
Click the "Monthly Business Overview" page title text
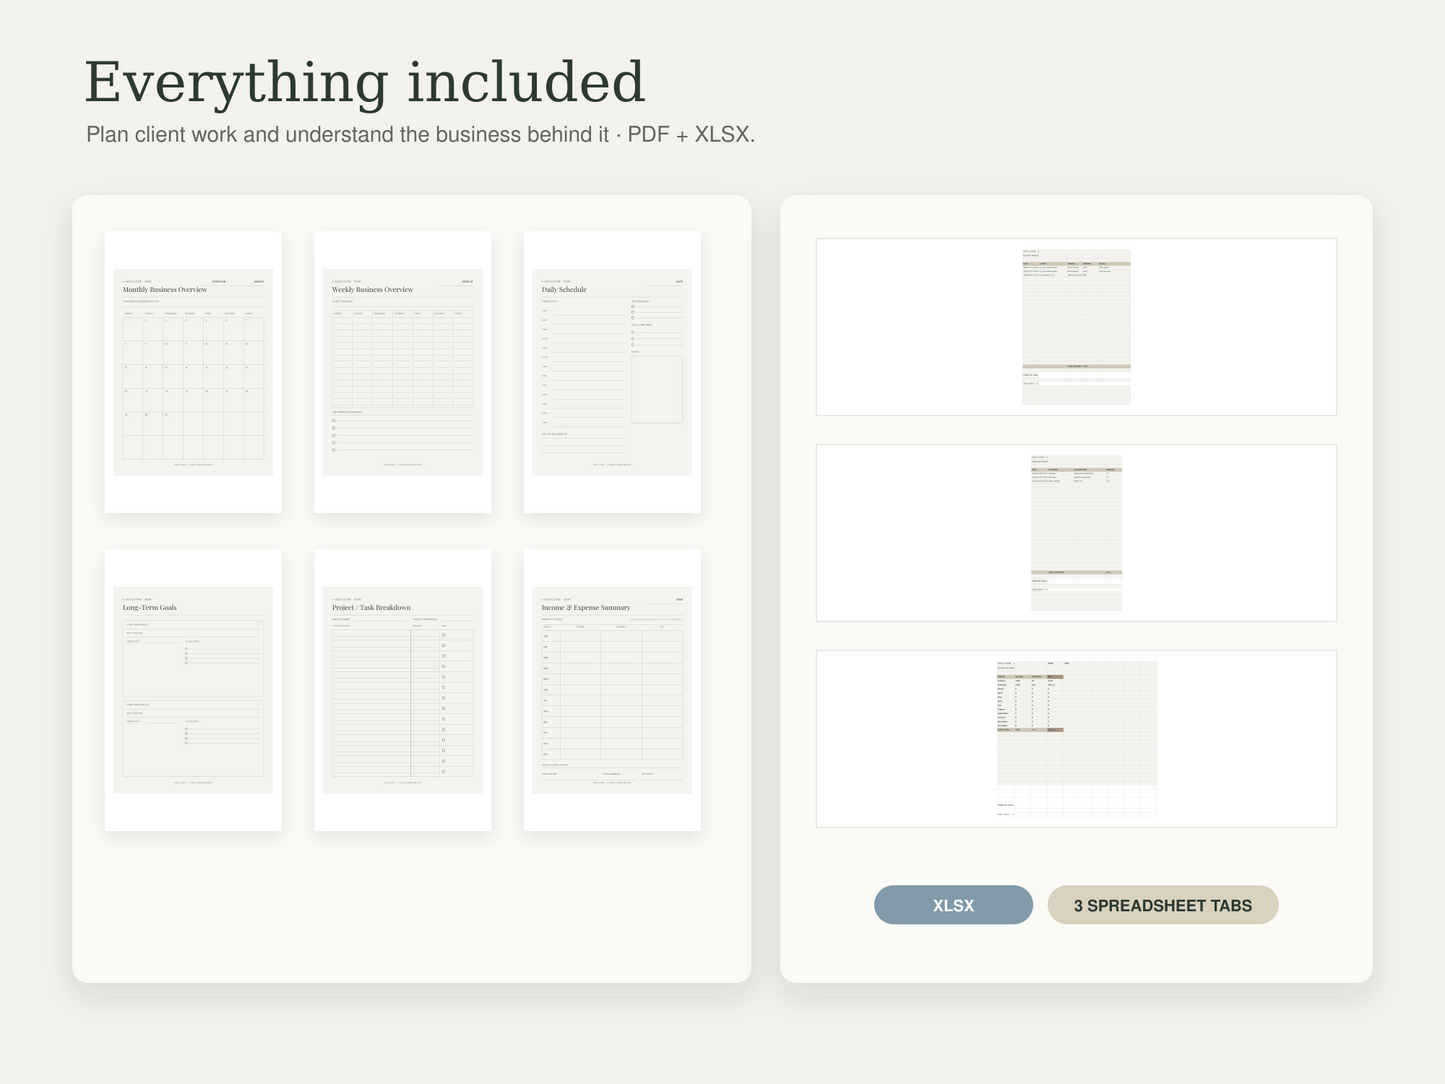[x=165, y=290]
